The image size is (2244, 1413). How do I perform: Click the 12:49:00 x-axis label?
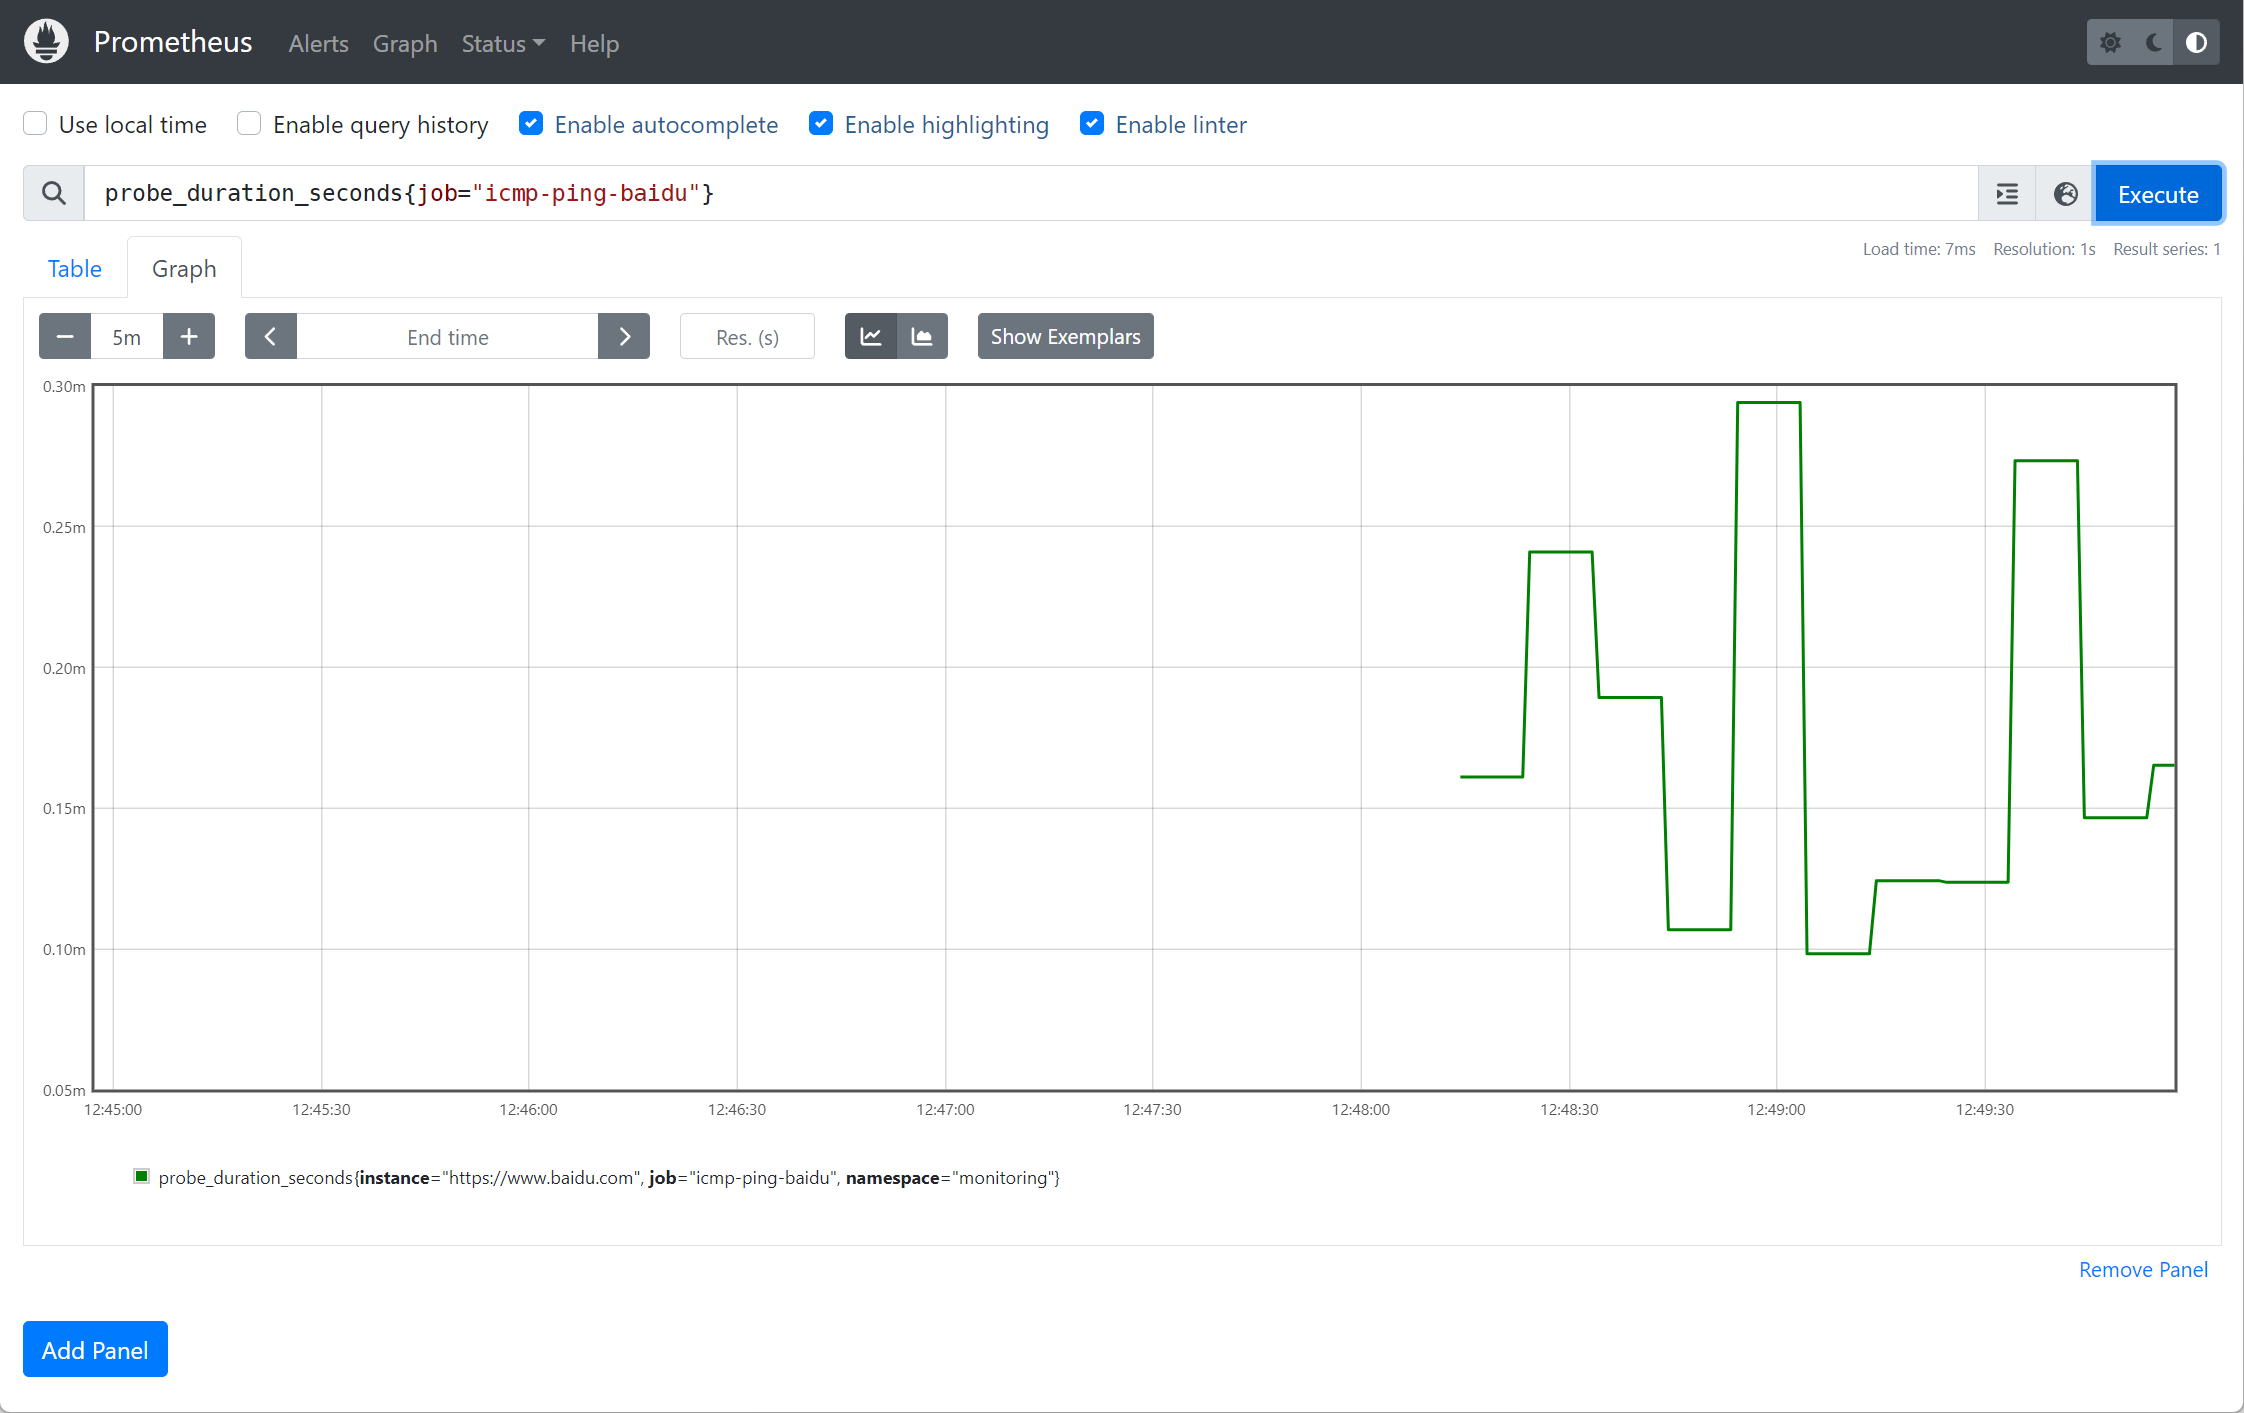[1776, 1110]
